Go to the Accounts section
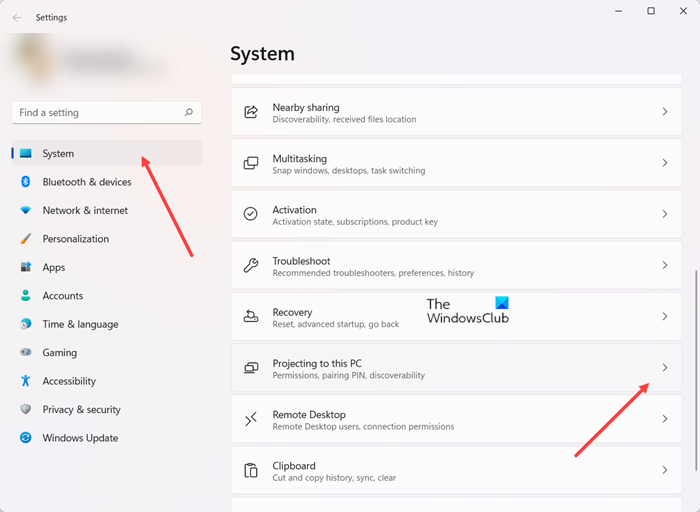 pos(62,296)
